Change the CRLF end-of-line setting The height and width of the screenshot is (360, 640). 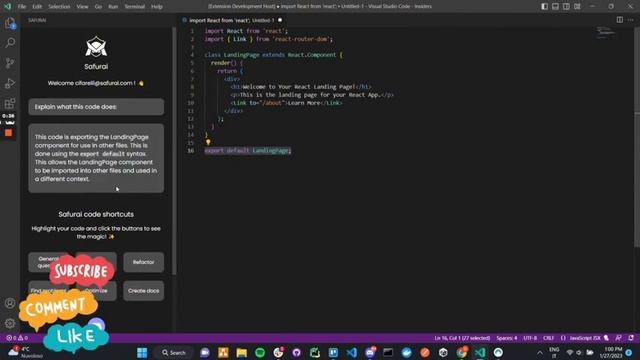(549, 338)
